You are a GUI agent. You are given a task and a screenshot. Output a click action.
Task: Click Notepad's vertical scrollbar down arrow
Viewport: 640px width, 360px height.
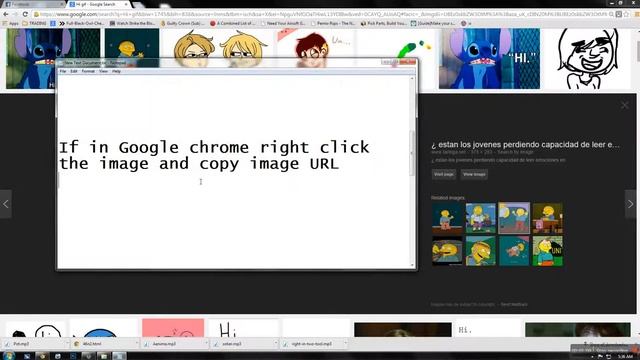(x=412, y=265)
